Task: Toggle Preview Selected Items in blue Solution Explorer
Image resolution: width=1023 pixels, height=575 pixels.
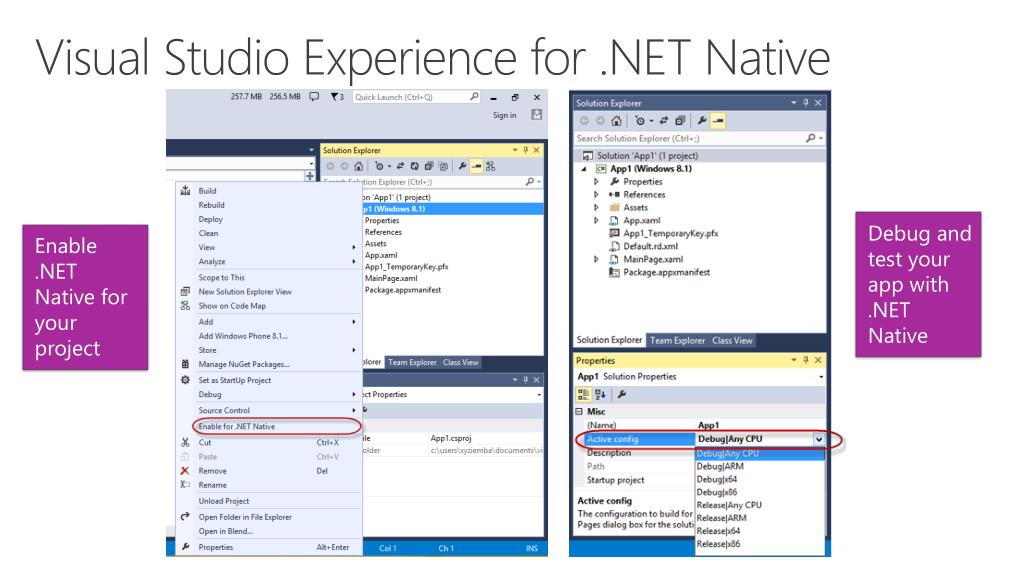Action: (x=718, y=121)
